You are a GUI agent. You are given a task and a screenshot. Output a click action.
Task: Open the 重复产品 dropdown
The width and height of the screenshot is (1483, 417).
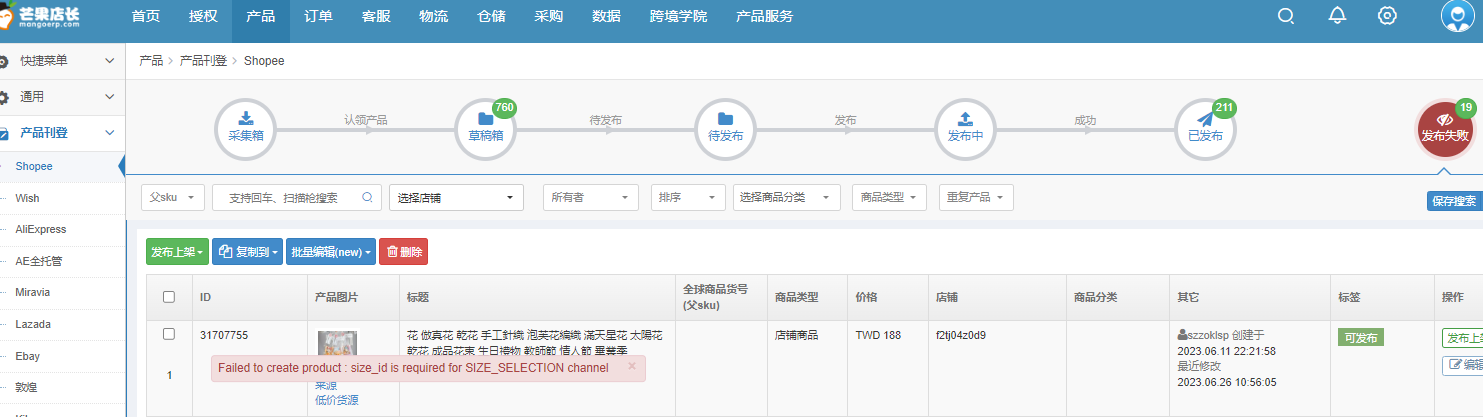pyautogui.click(x=976, y=198)
